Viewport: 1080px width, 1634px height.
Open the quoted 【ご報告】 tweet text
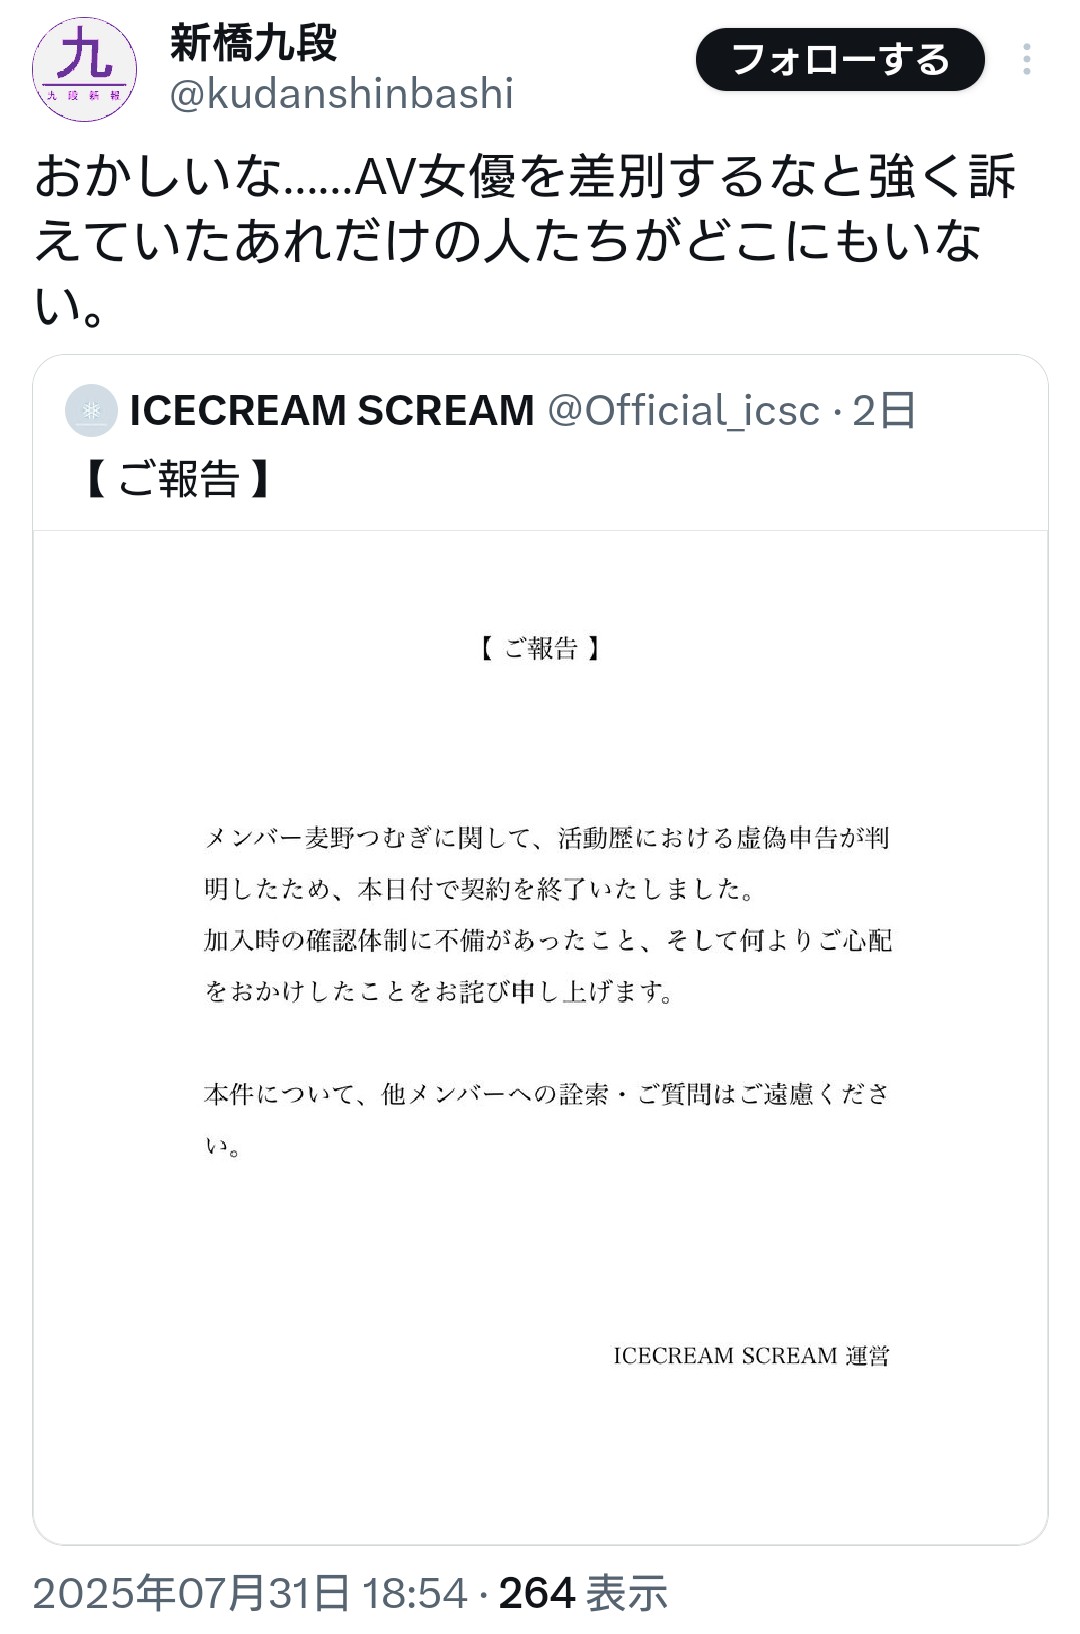[x=178, y=479]
